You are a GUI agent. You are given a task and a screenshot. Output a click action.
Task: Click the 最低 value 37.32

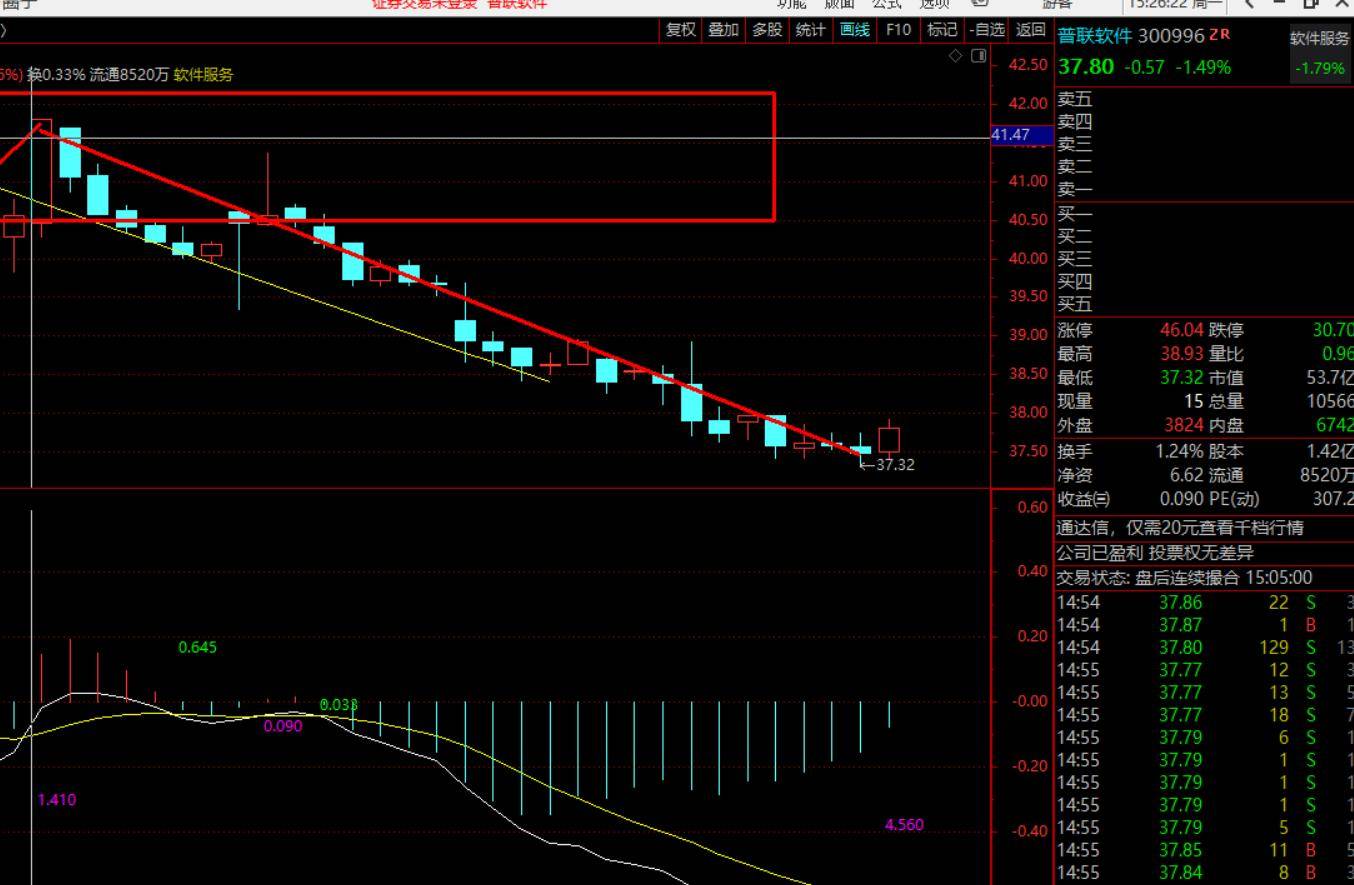click(x=1182, y=378)
